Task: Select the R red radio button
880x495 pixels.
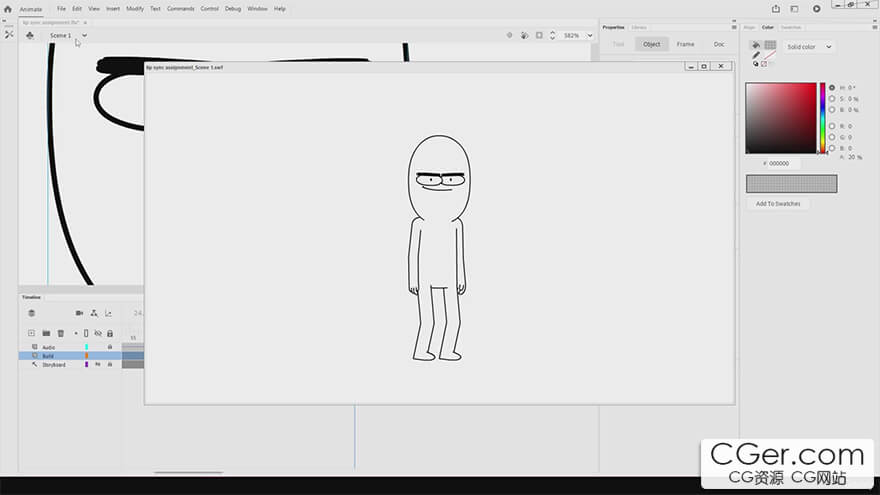Action: [832, 126]
